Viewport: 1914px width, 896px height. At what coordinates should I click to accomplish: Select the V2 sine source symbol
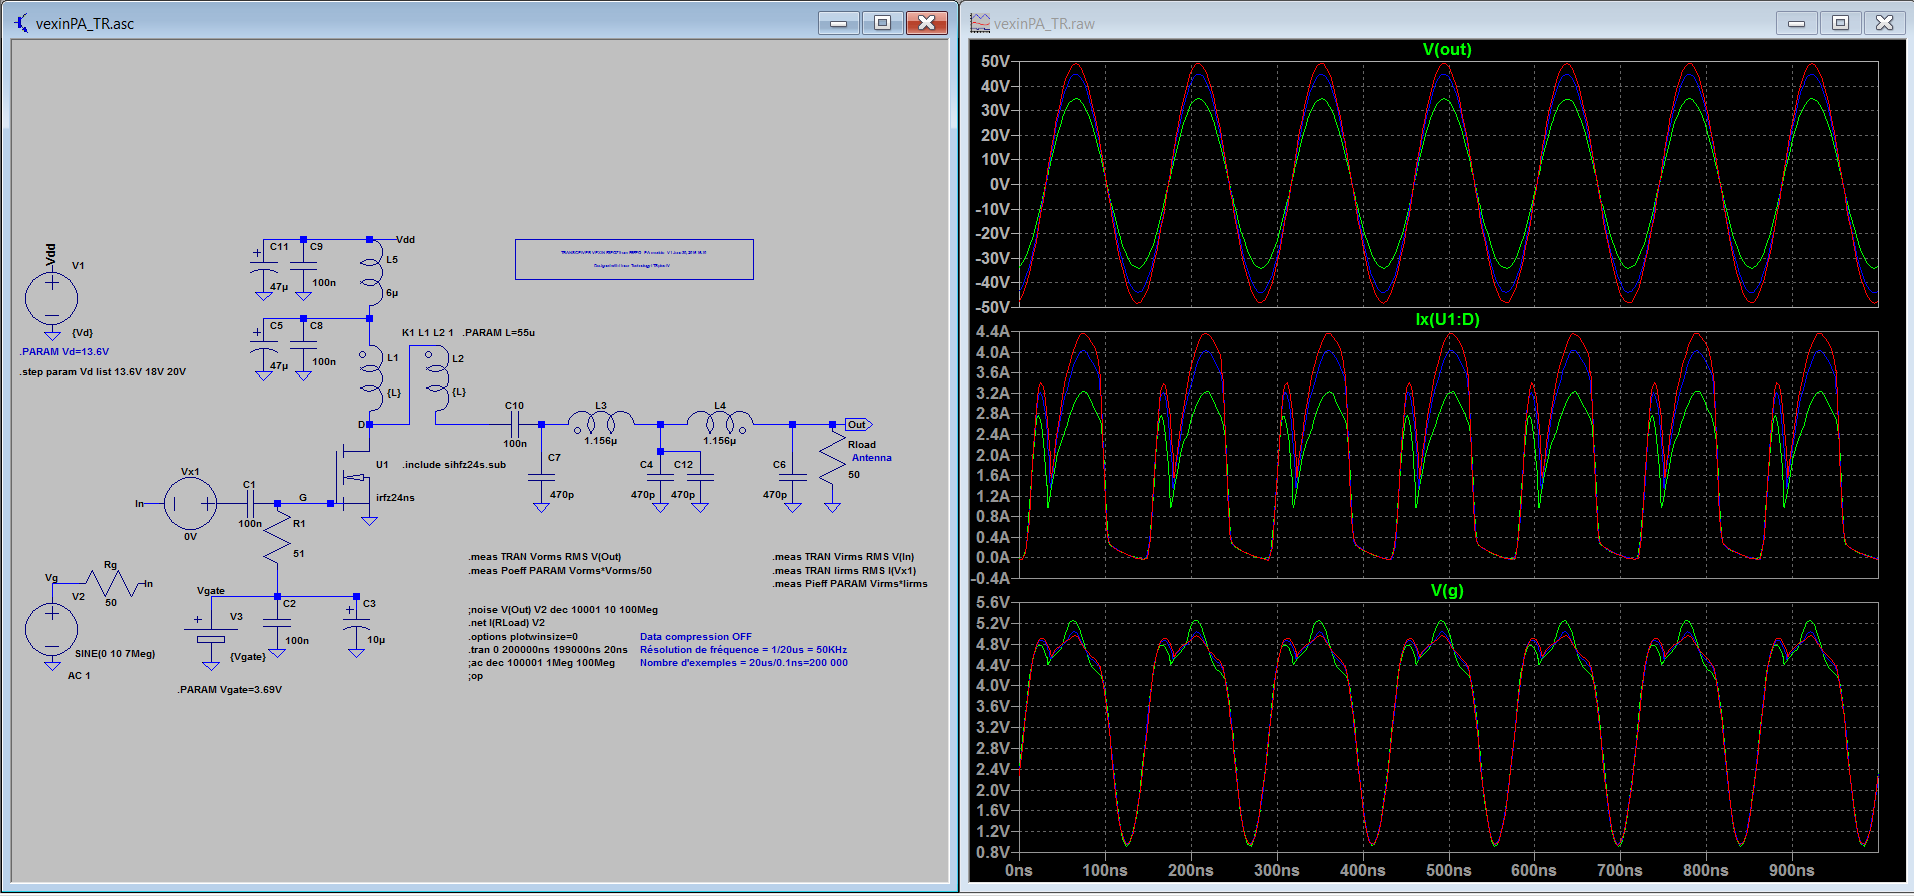(51, 628)
